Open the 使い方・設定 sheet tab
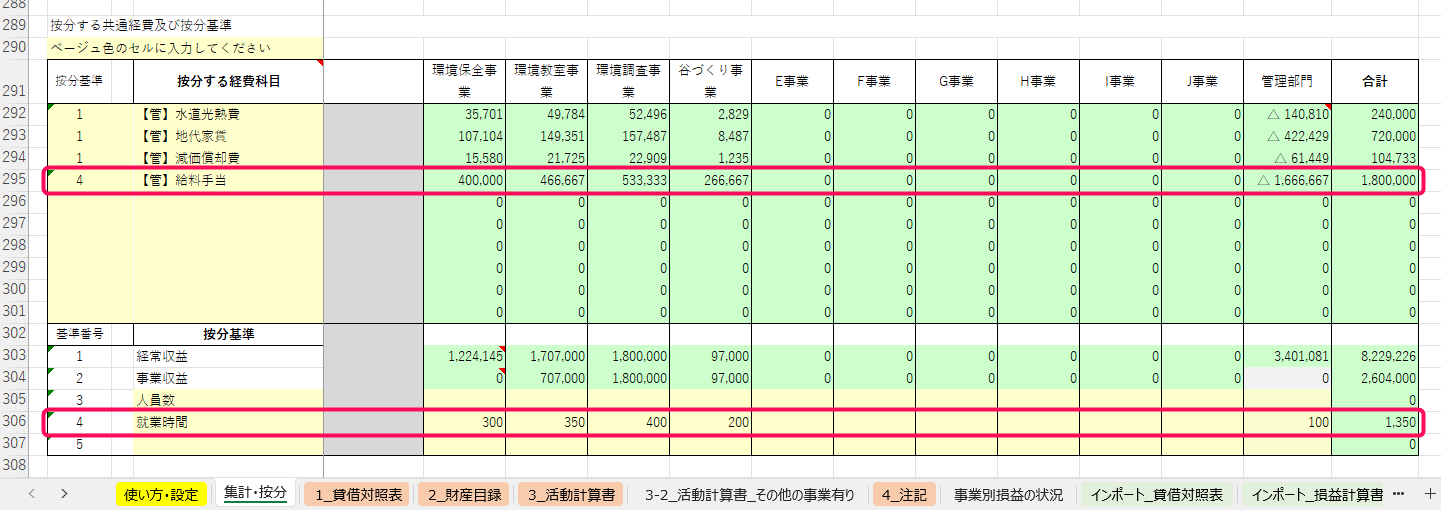This screenshot has height=510, width=1441. pyautogui.click(x=161, y=493)
